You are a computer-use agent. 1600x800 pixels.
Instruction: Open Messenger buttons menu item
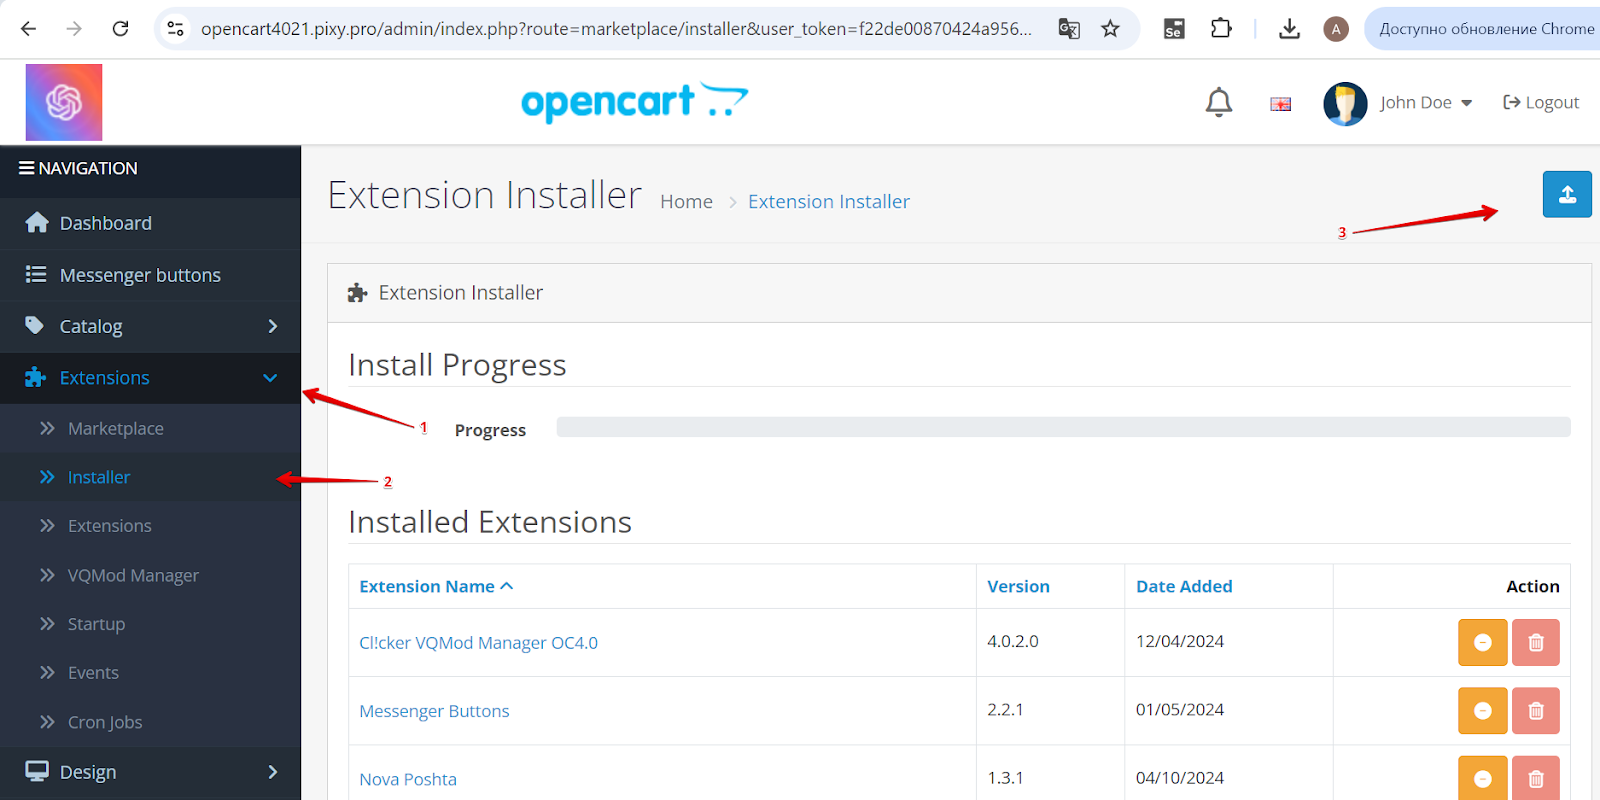click(x=150, y=275)
